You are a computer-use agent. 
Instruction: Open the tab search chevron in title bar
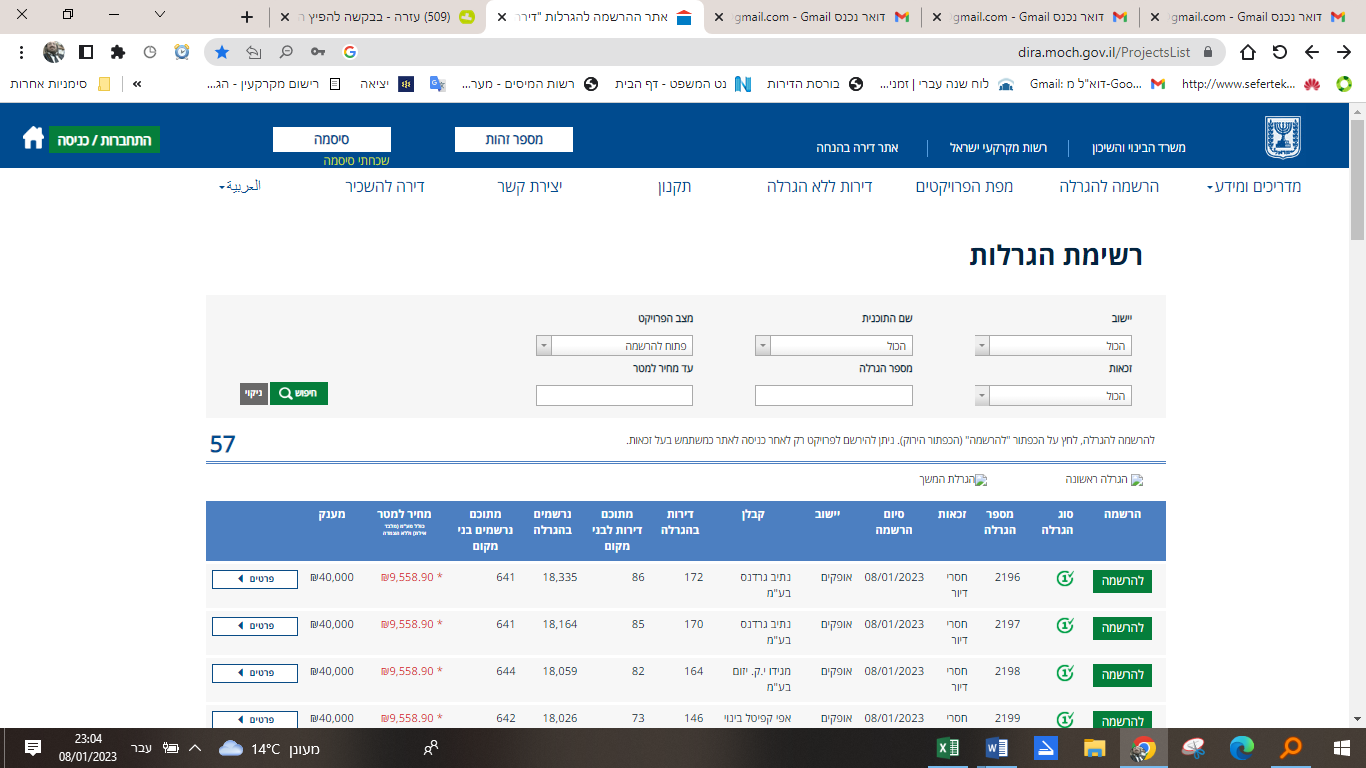(160, 14)
